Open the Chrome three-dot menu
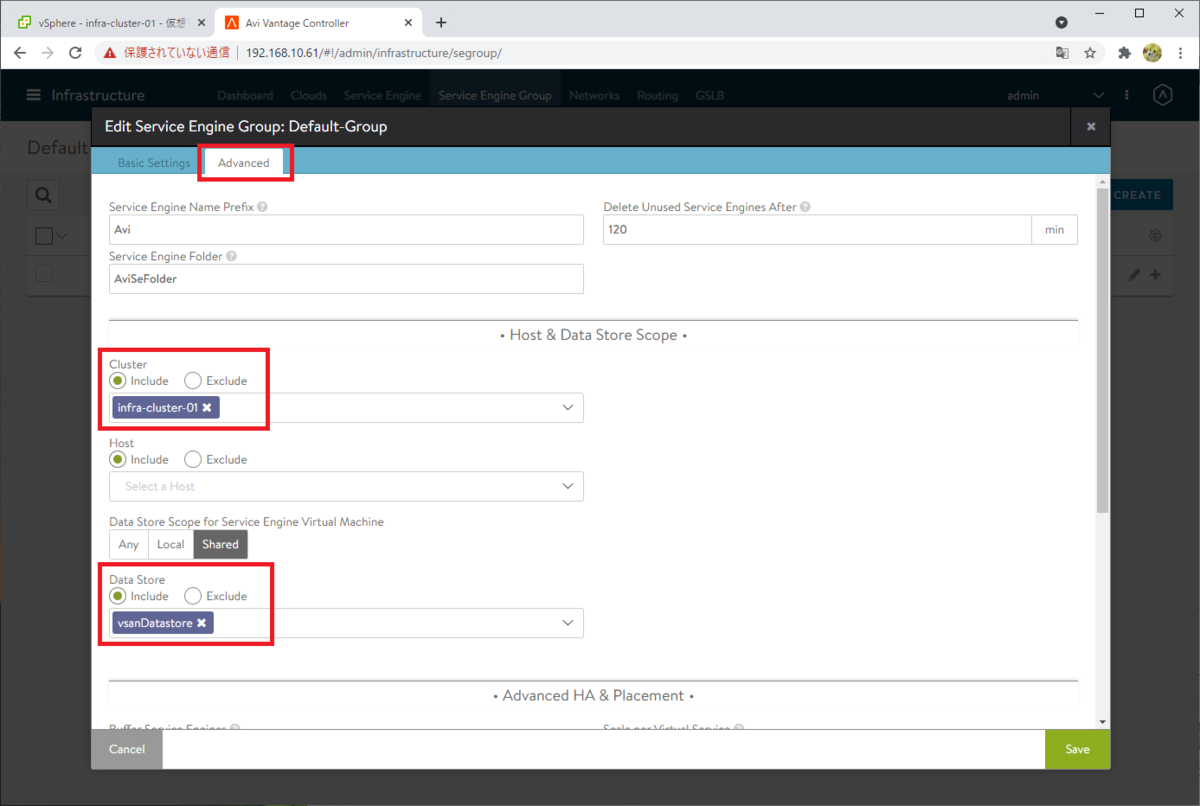The image size is (1200, 806). pos(1180,53)
